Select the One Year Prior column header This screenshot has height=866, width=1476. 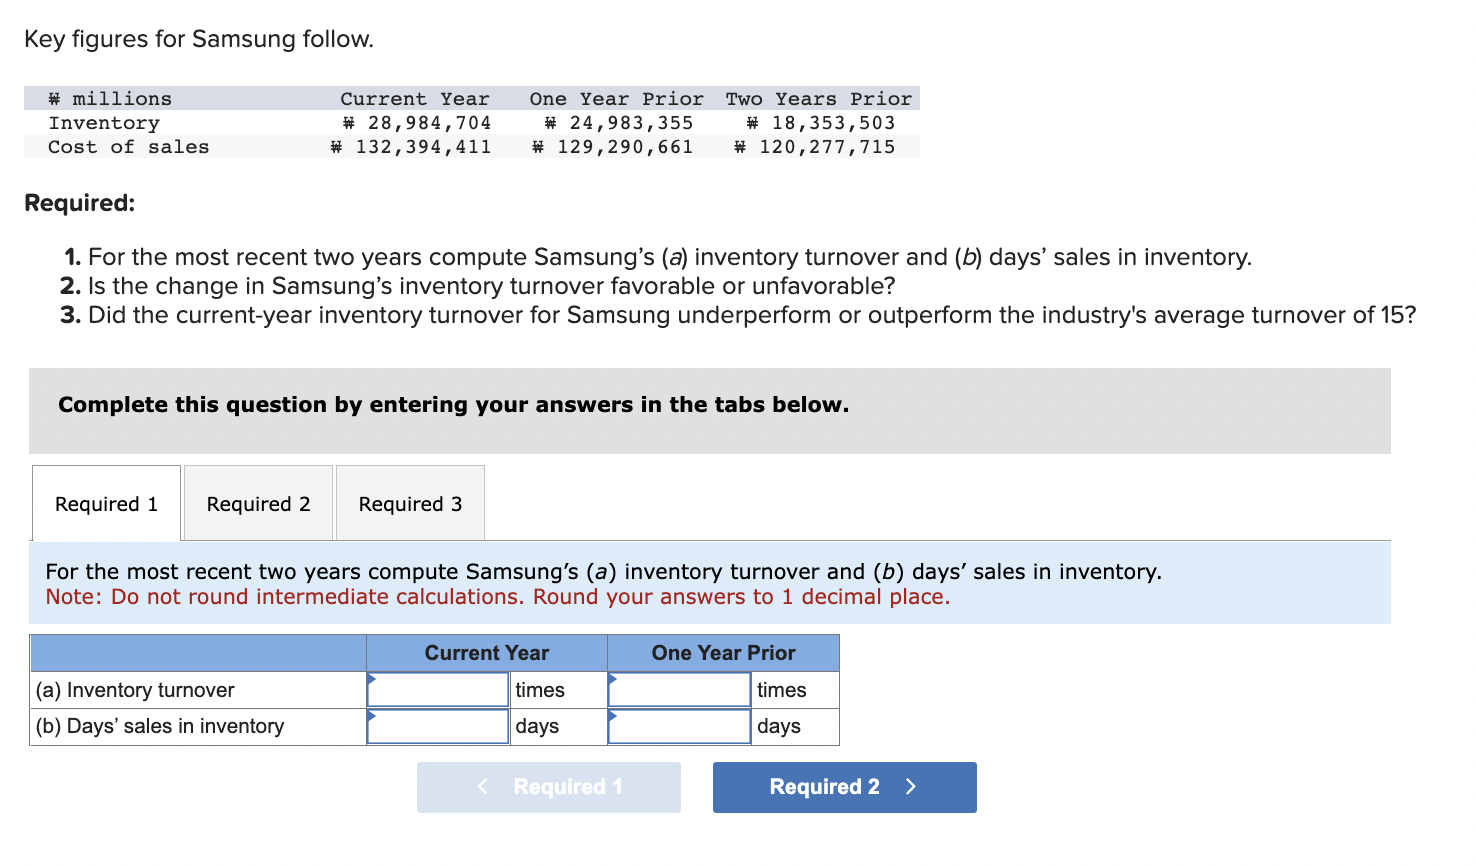coord(723,652)
